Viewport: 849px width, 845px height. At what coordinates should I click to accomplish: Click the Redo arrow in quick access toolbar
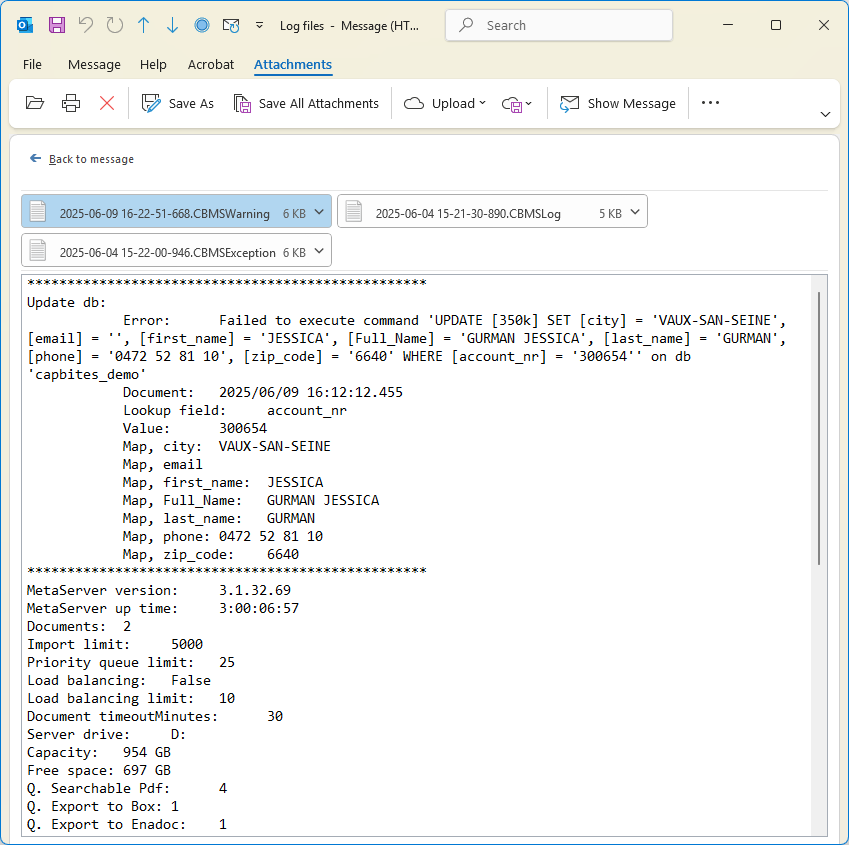pos(114,25)
